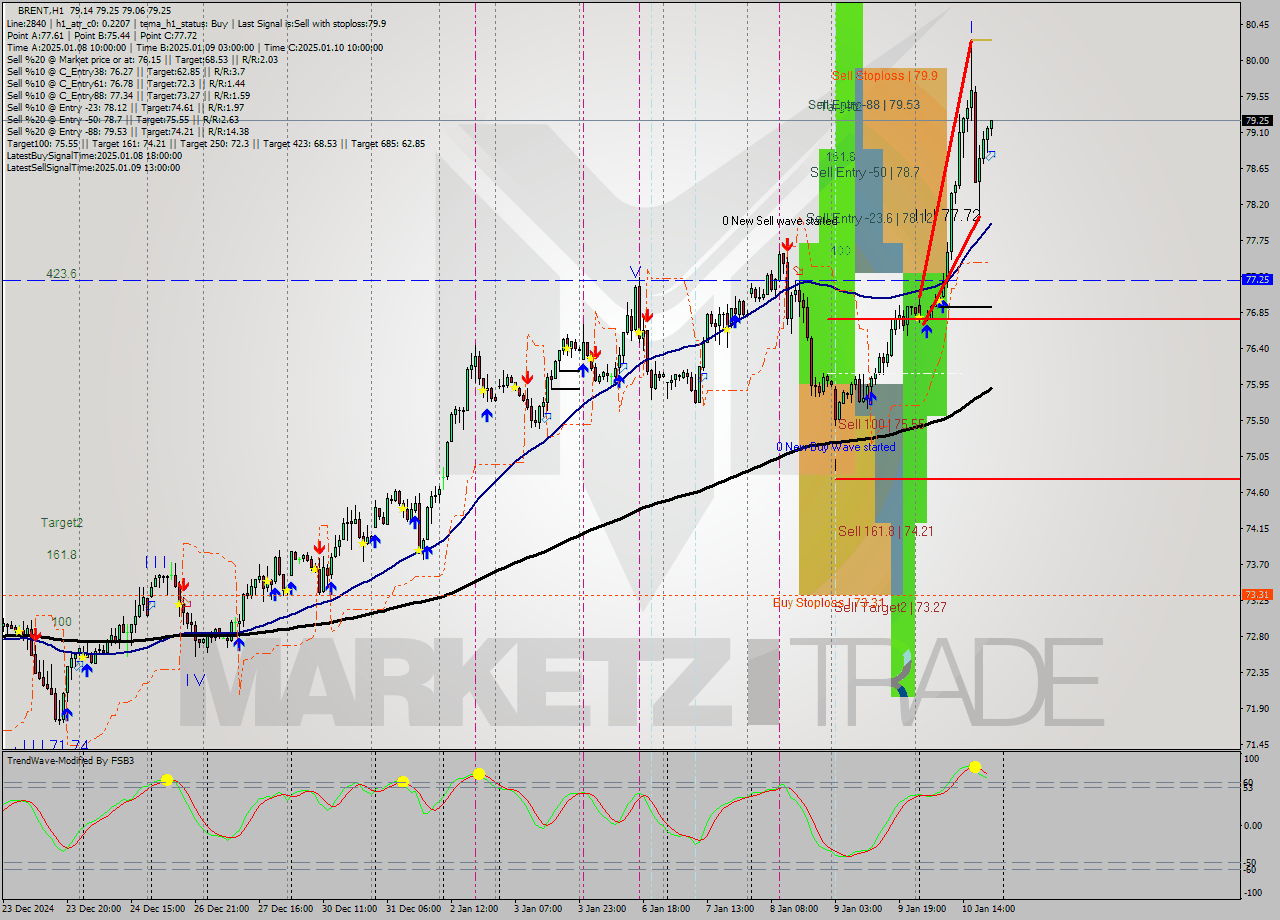Click the Sell 100 | 75.55 label
Image resolution: width=1280 pixels, height=920 pixels.
coord(881,424)
